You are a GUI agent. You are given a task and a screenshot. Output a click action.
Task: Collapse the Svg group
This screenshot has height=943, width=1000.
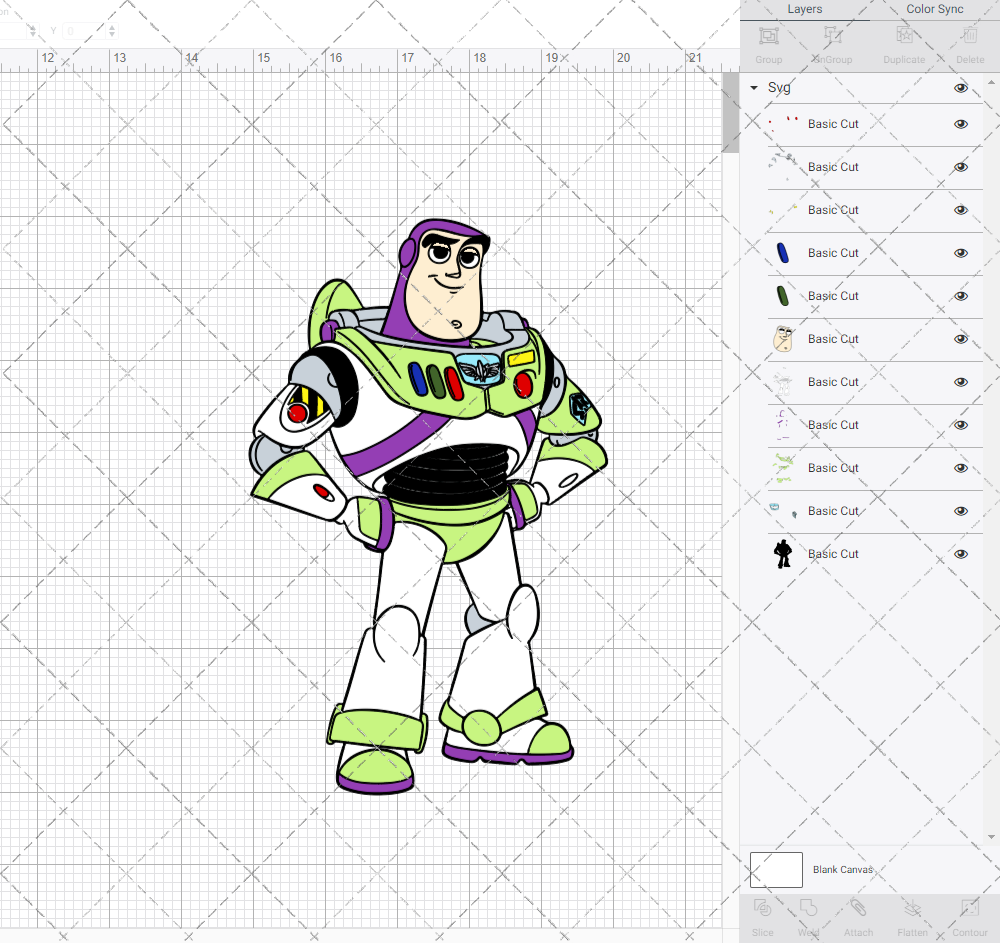pos(754,87)
